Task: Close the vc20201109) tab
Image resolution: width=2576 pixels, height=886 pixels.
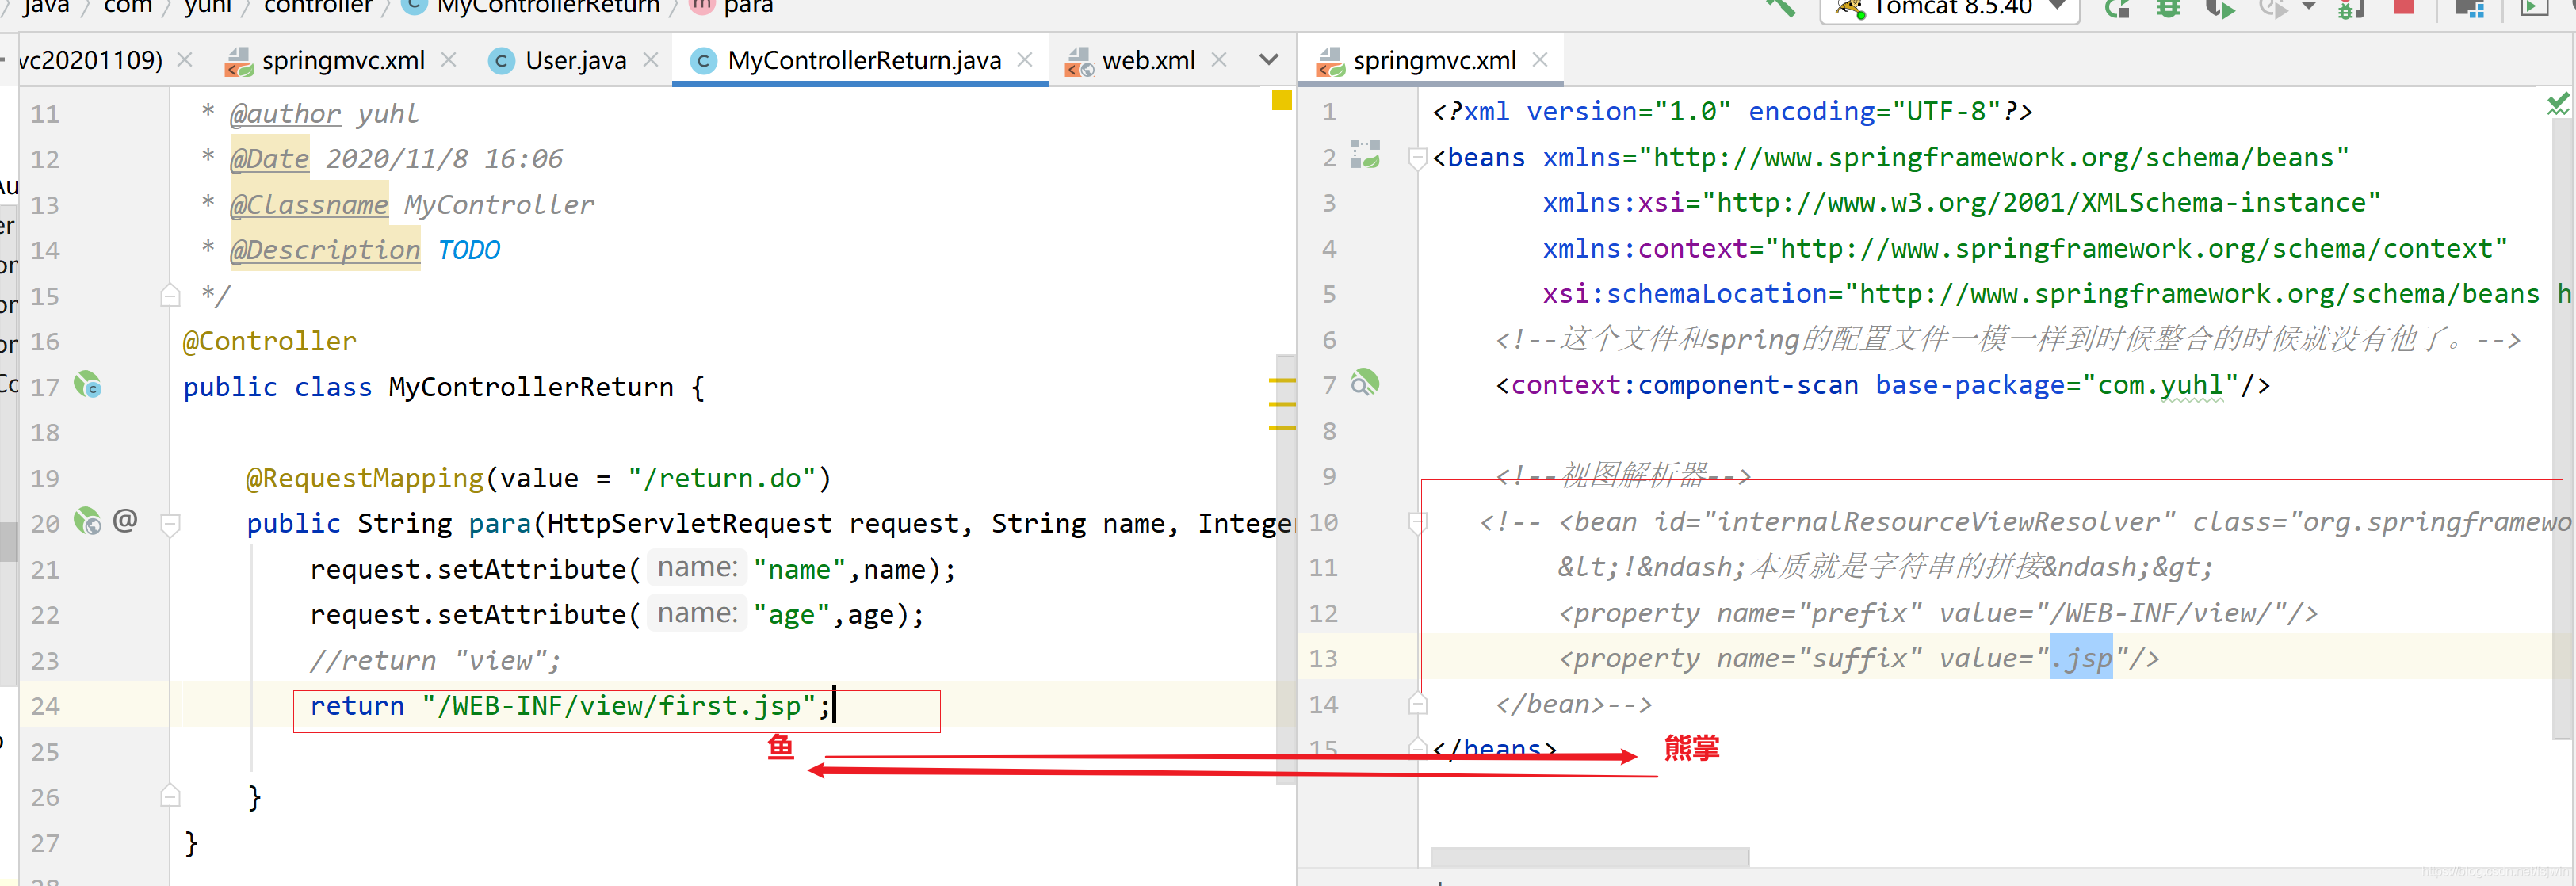Action: 185,60
